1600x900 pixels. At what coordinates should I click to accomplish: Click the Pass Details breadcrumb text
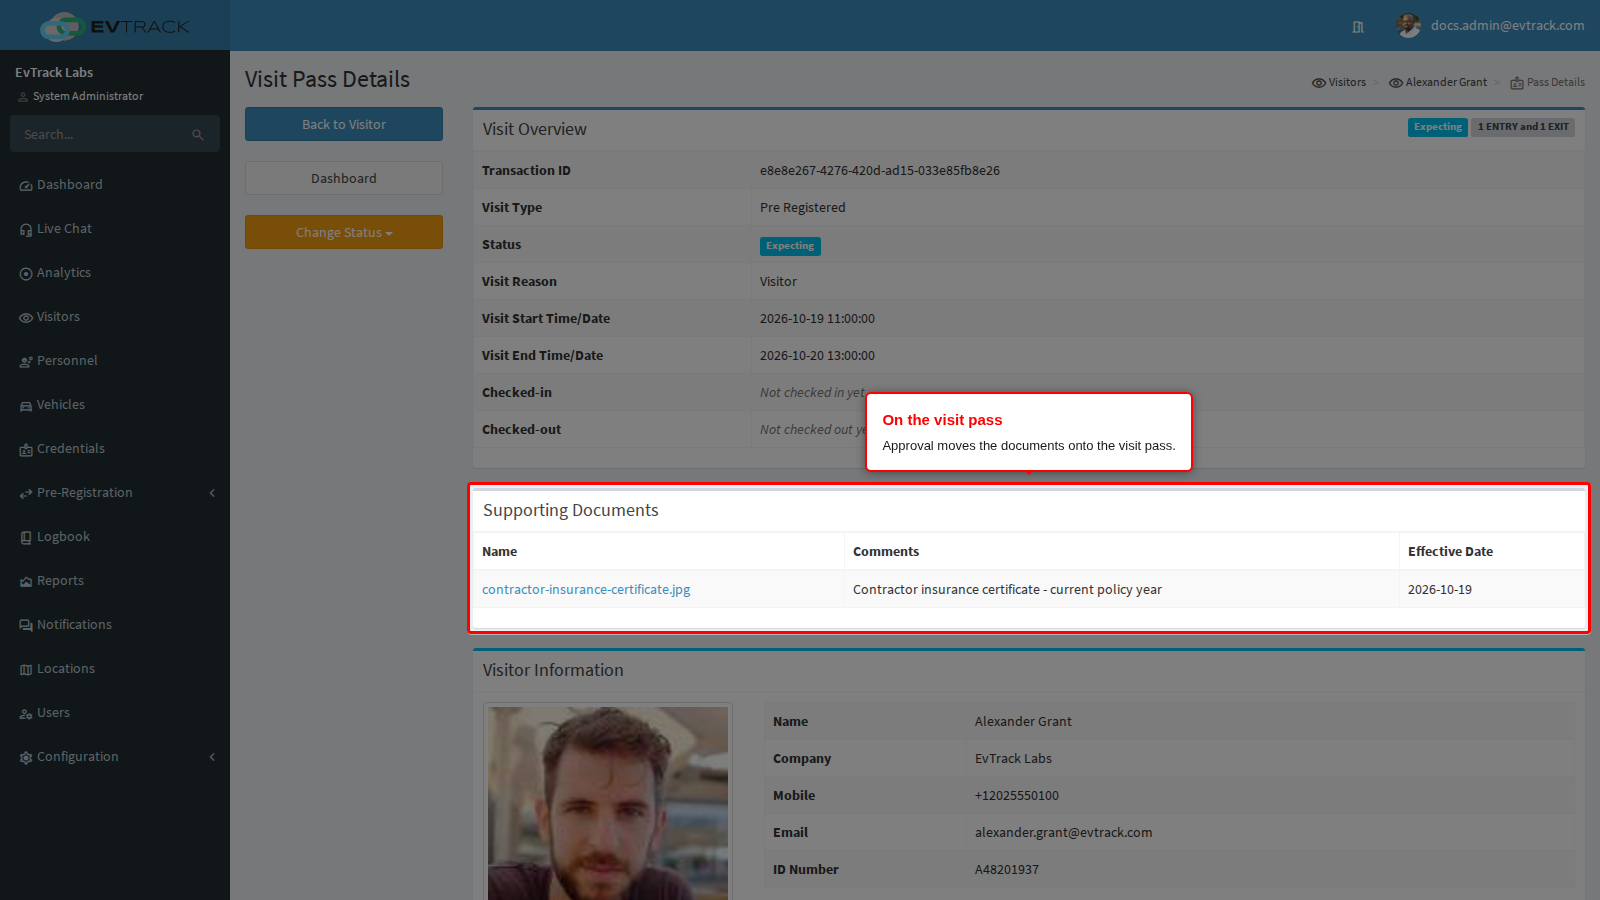pyautogui.click(x=1556, y=83)
